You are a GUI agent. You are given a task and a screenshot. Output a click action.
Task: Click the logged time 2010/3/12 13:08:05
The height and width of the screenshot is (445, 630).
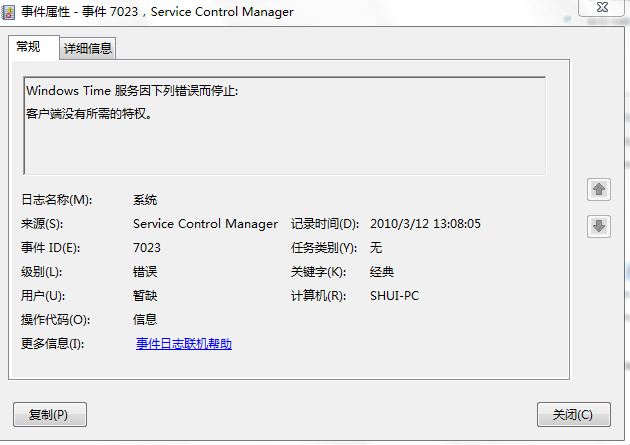[425, 224]
